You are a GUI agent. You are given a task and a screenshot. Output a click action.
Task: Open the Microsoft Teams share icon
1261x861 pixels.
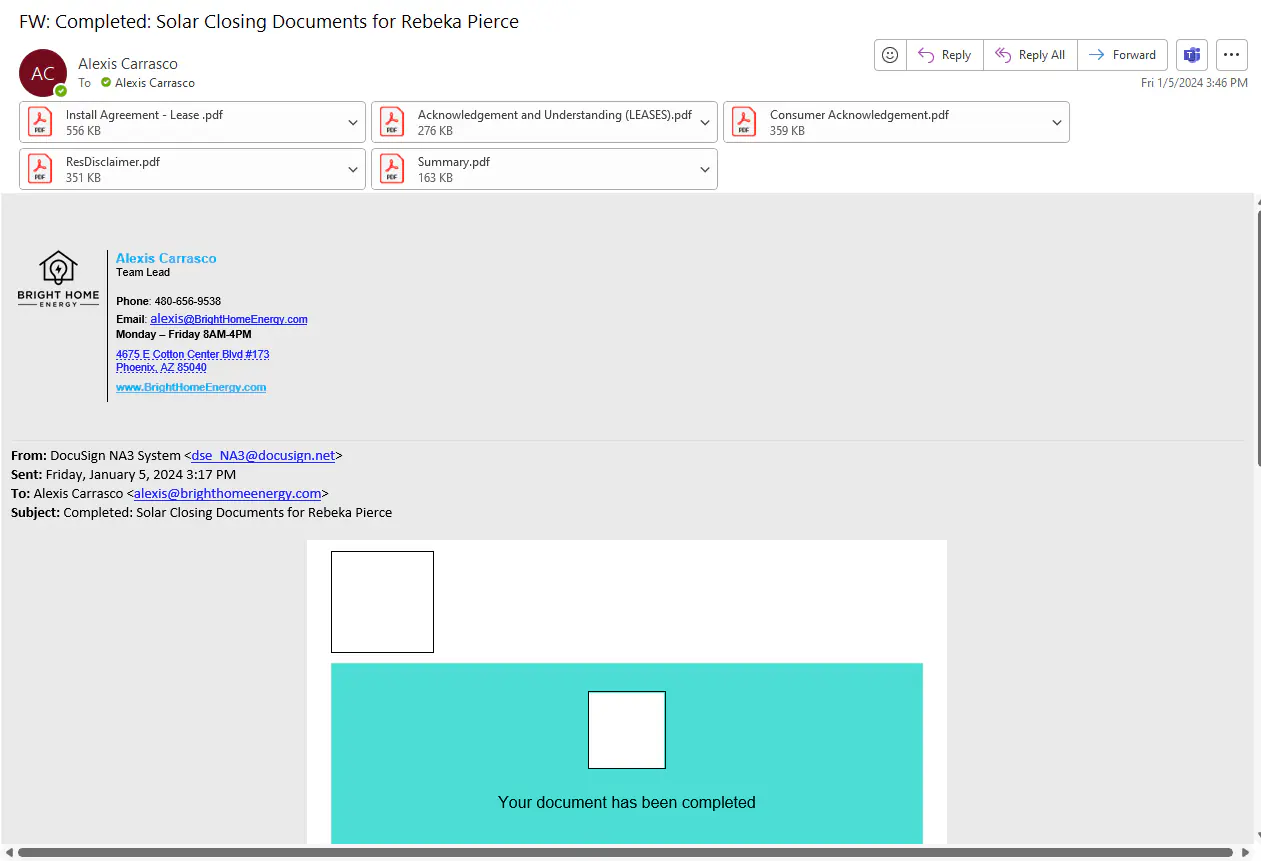point(1191,55)
